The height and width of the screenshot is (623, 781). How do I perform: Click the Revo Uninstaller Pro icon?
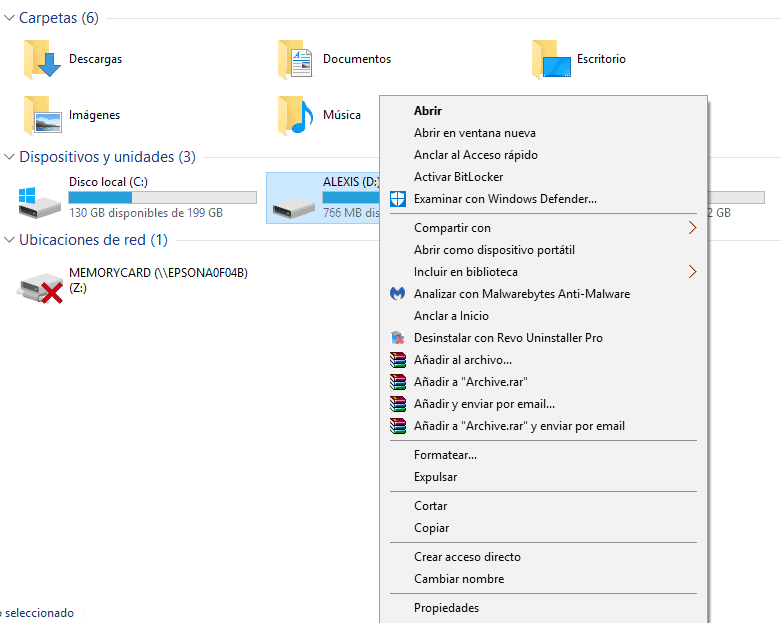[397, 338]
